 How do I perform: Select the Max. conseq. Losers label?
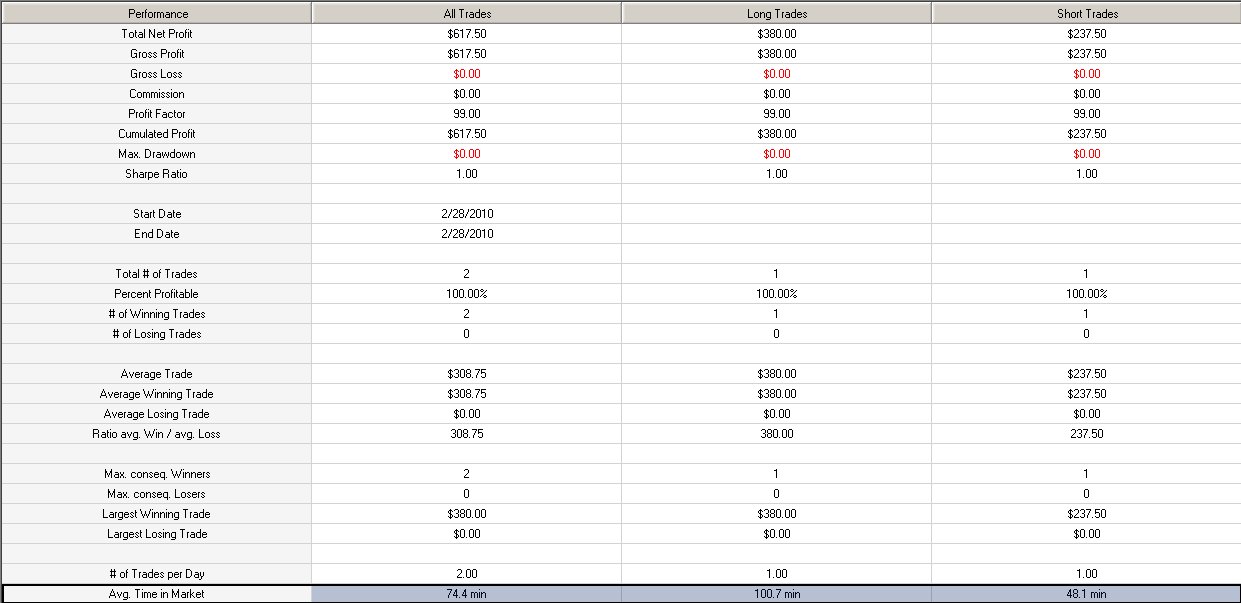157,494
